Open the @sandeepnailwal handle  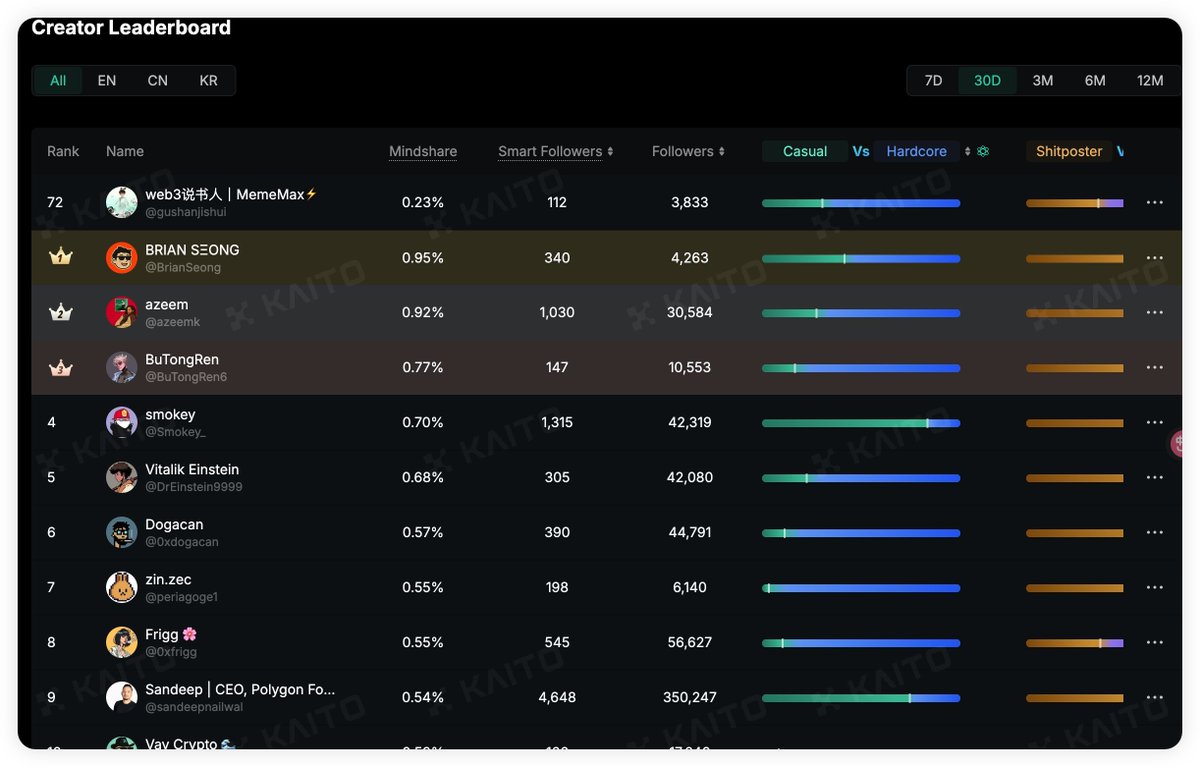tap(194, 708)
